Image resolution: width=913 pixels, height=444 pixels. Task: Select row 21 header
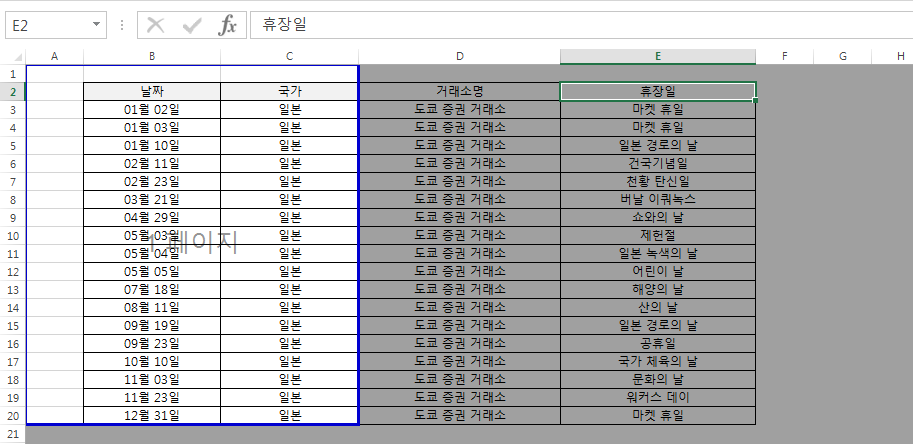[13, 434]
